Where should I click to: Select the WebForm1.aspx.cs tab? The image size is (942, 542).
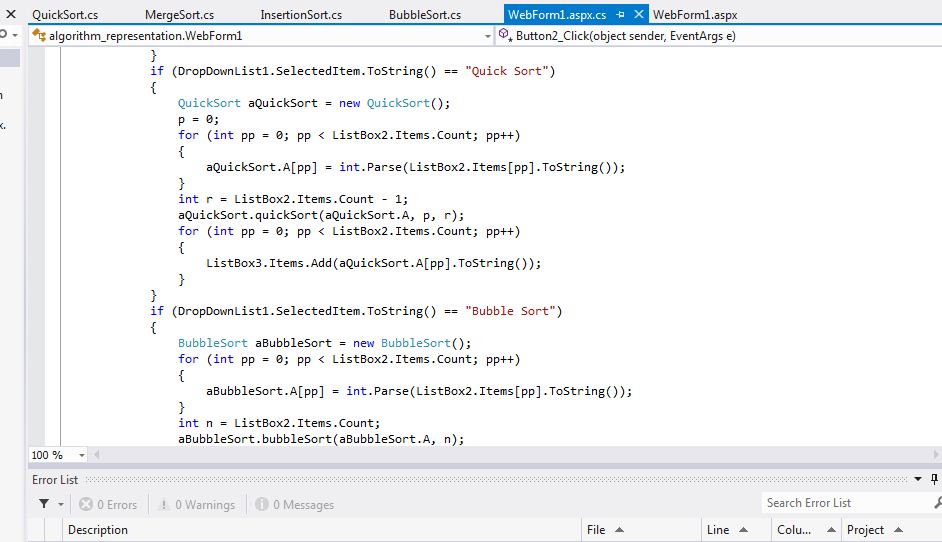[x=557, y=14]
